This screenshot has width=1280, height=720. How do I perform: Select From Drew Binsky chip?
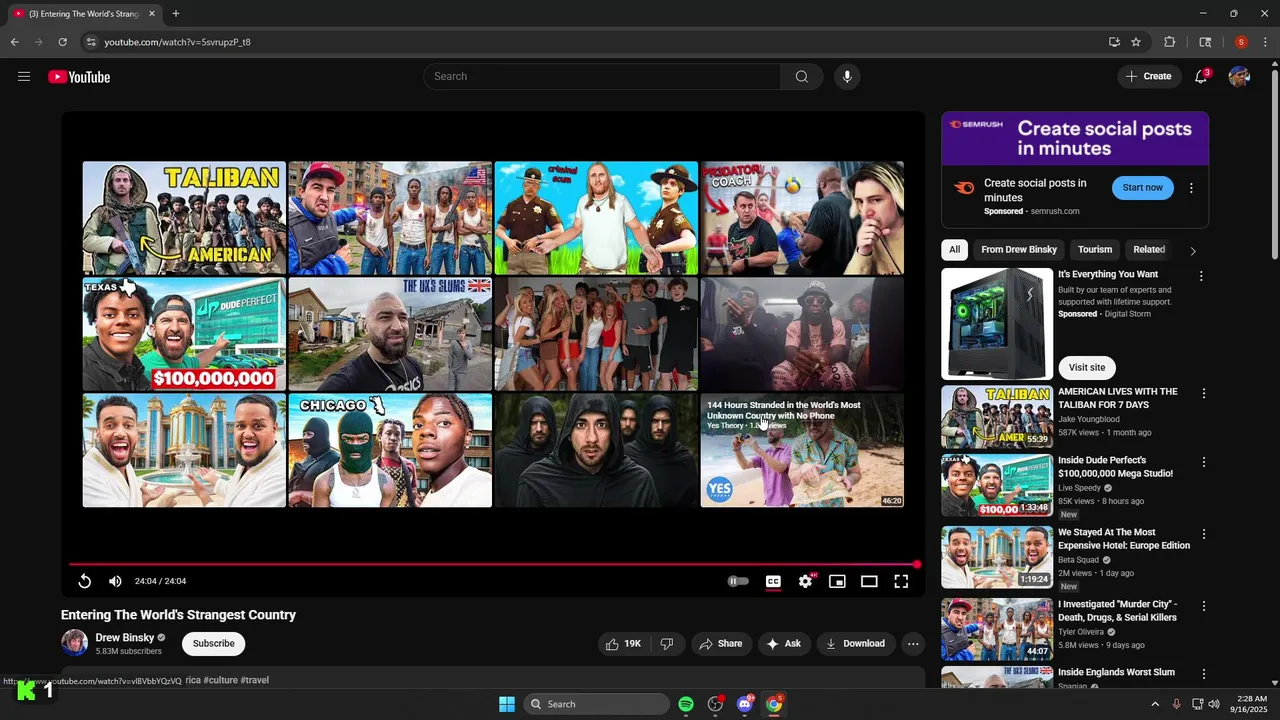point(1019,250)
